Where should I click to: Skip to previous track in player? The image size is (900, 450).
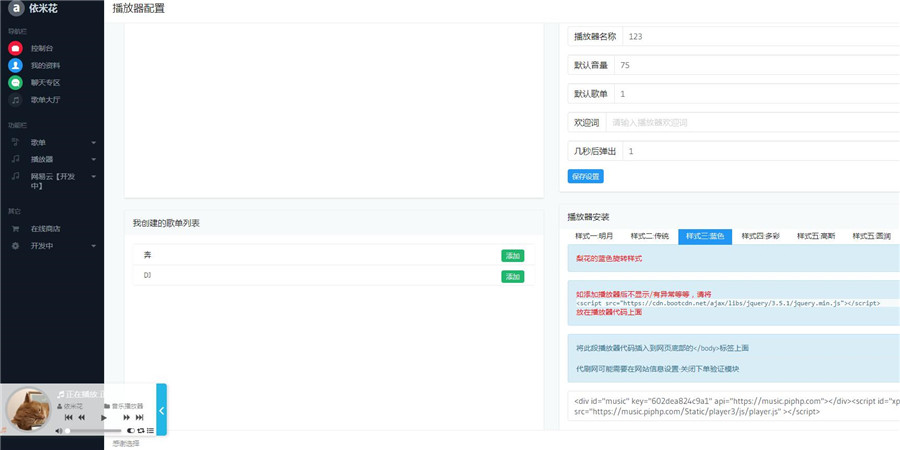68,417
